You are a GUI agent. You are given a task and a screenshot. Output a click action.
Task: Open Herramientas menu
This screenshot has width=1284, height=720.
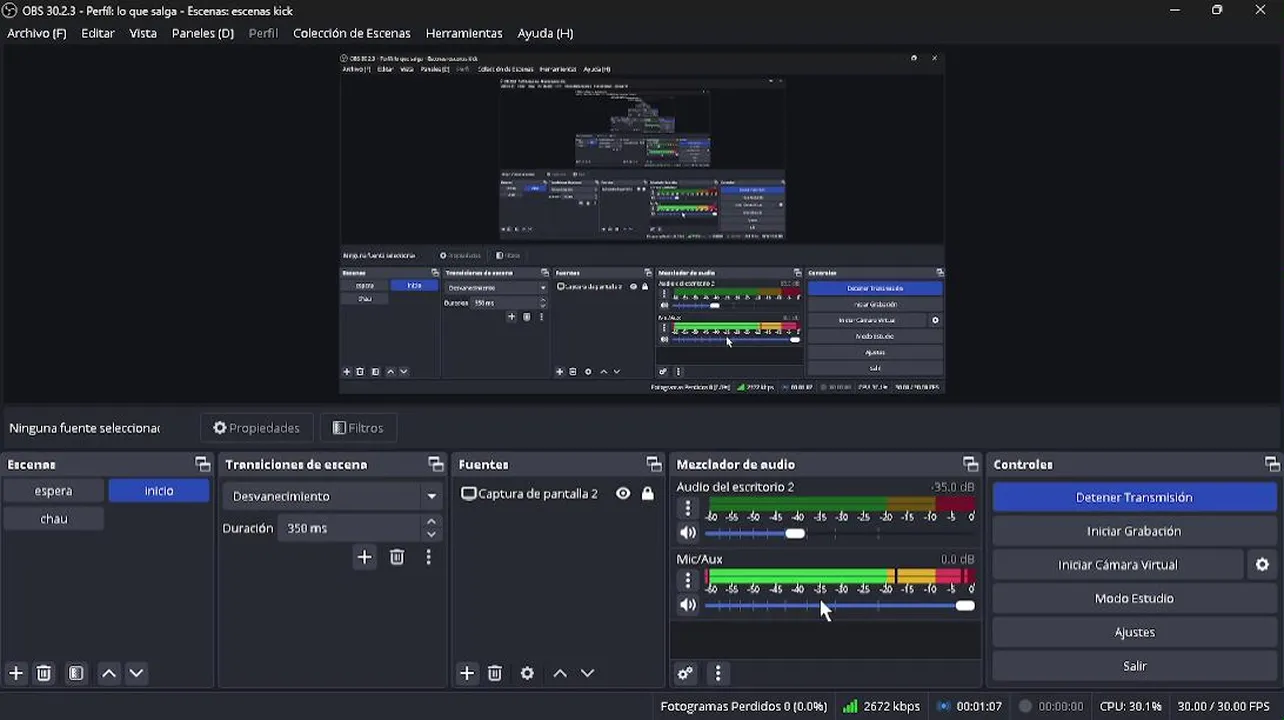pyautogui.click(x=464, y=33)
